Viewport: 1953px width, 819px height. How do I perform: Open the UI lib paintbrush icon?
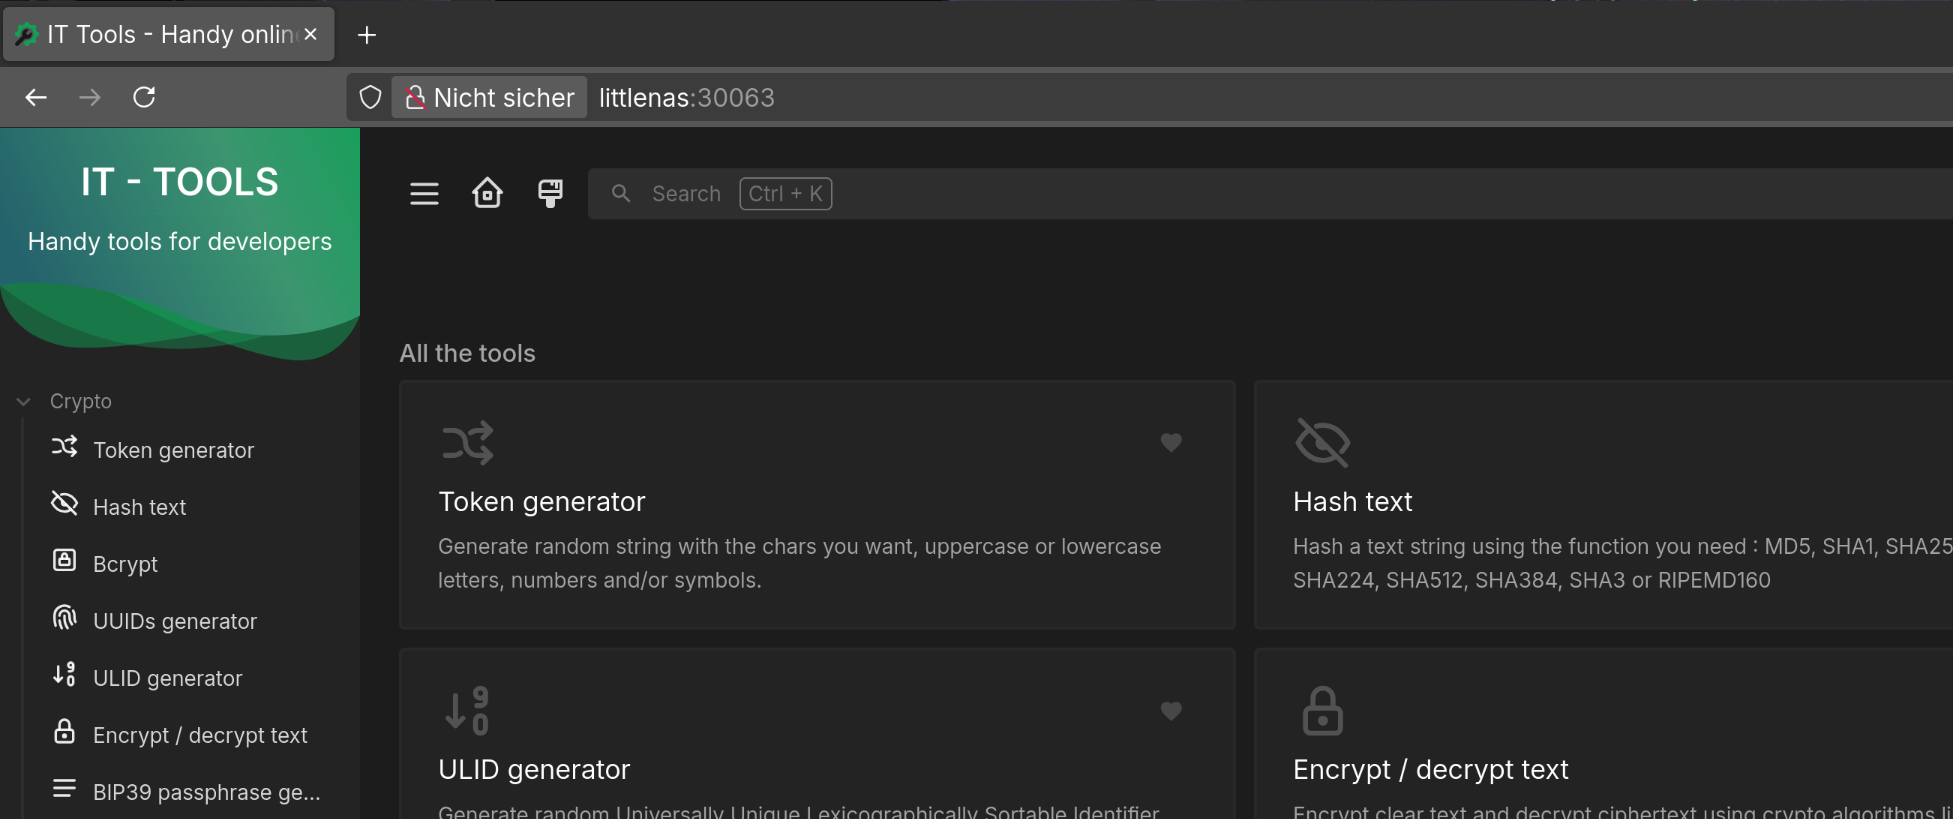tap(550, 193)
